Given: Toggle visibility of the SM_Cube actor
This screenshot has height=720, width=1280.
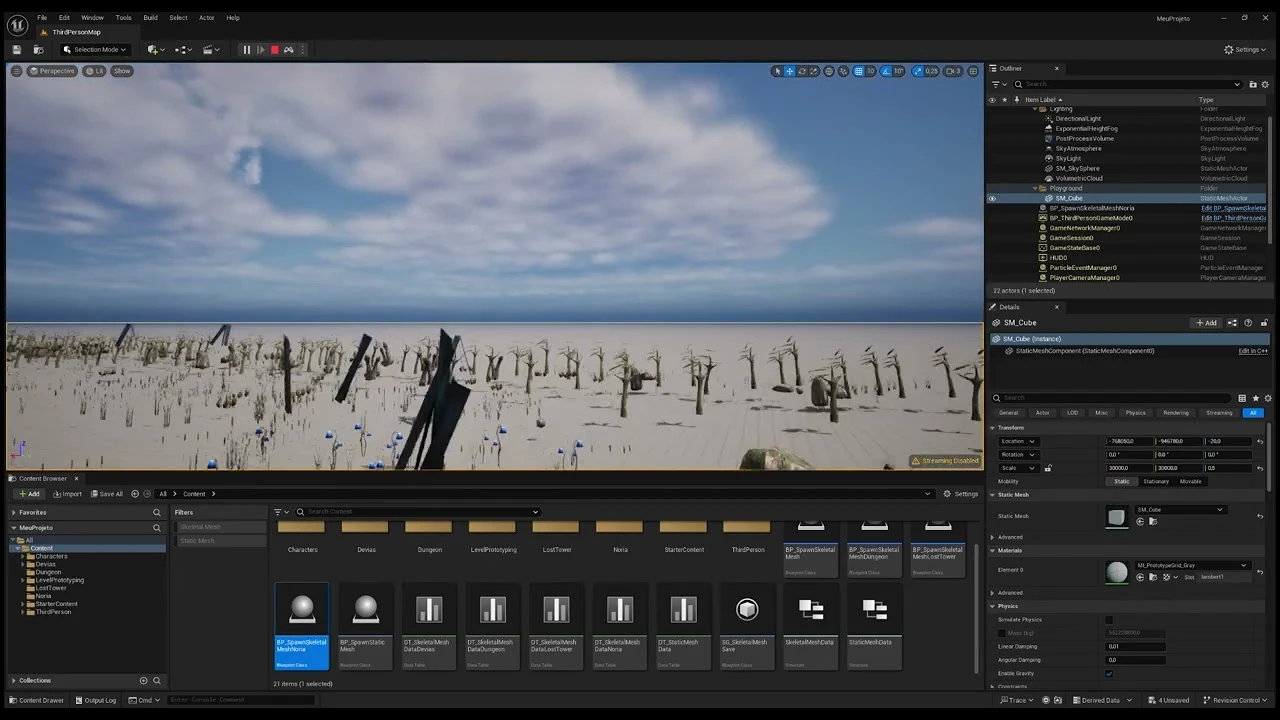Looking at the screenshot, I should pos(993,198).
